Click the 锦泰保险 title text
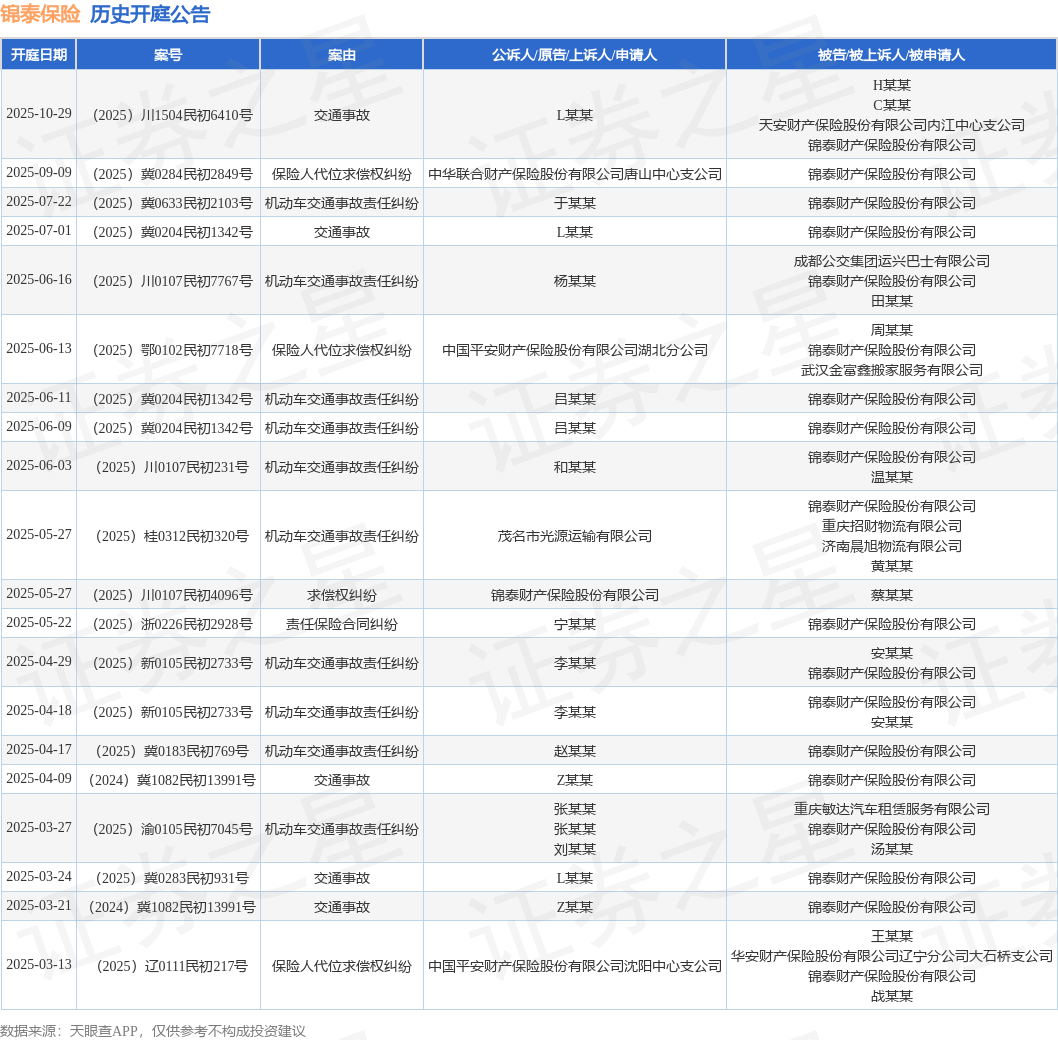Viewport: 1058px width, 1040px height. click(x=40, y=14)
